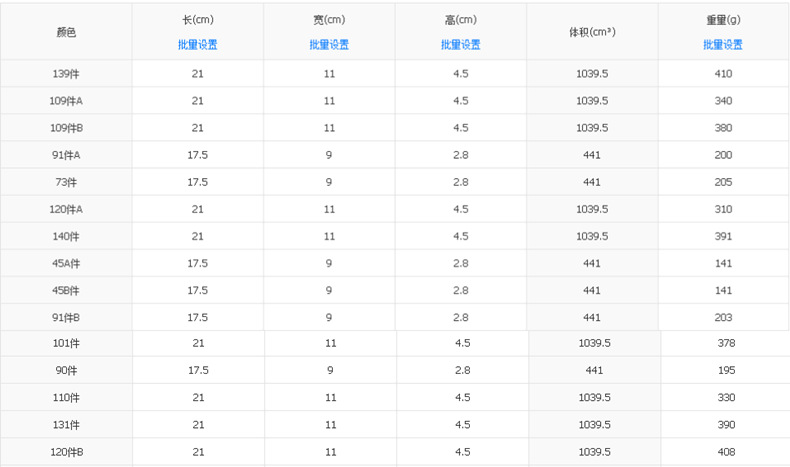Click length value 17.5 in 73件 row
Image resolution: width=790 pixels, height=467 pixels.
(198, 182)
